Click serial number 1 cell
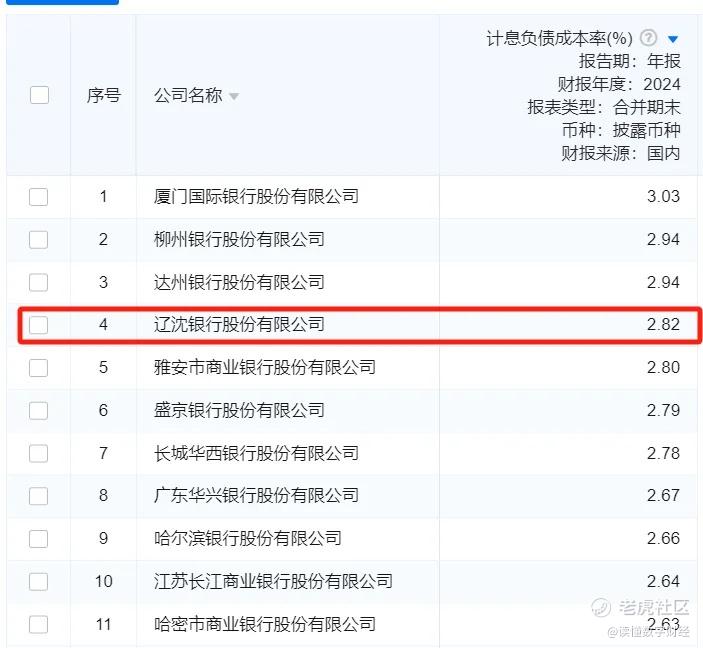 tap(104, 196)
